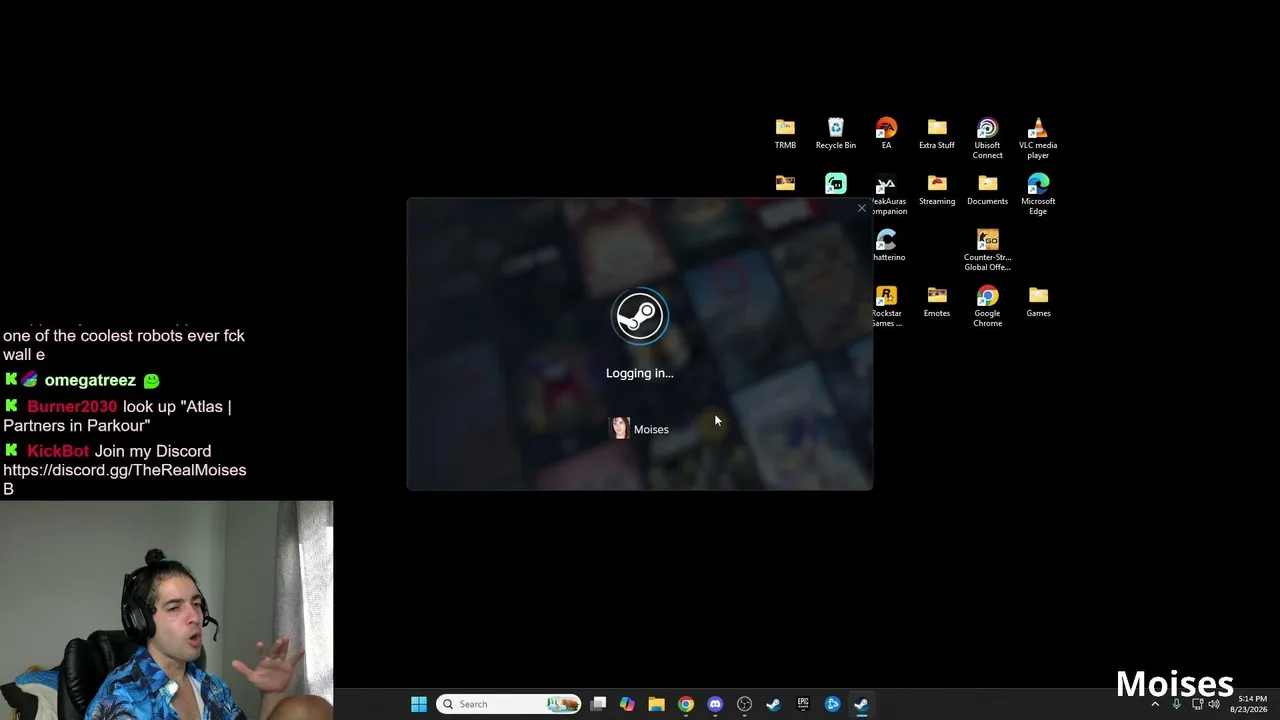The image size is (1280, 720).
Task: Open the Recycle Bin desktop icon
Action: [836, 133]
